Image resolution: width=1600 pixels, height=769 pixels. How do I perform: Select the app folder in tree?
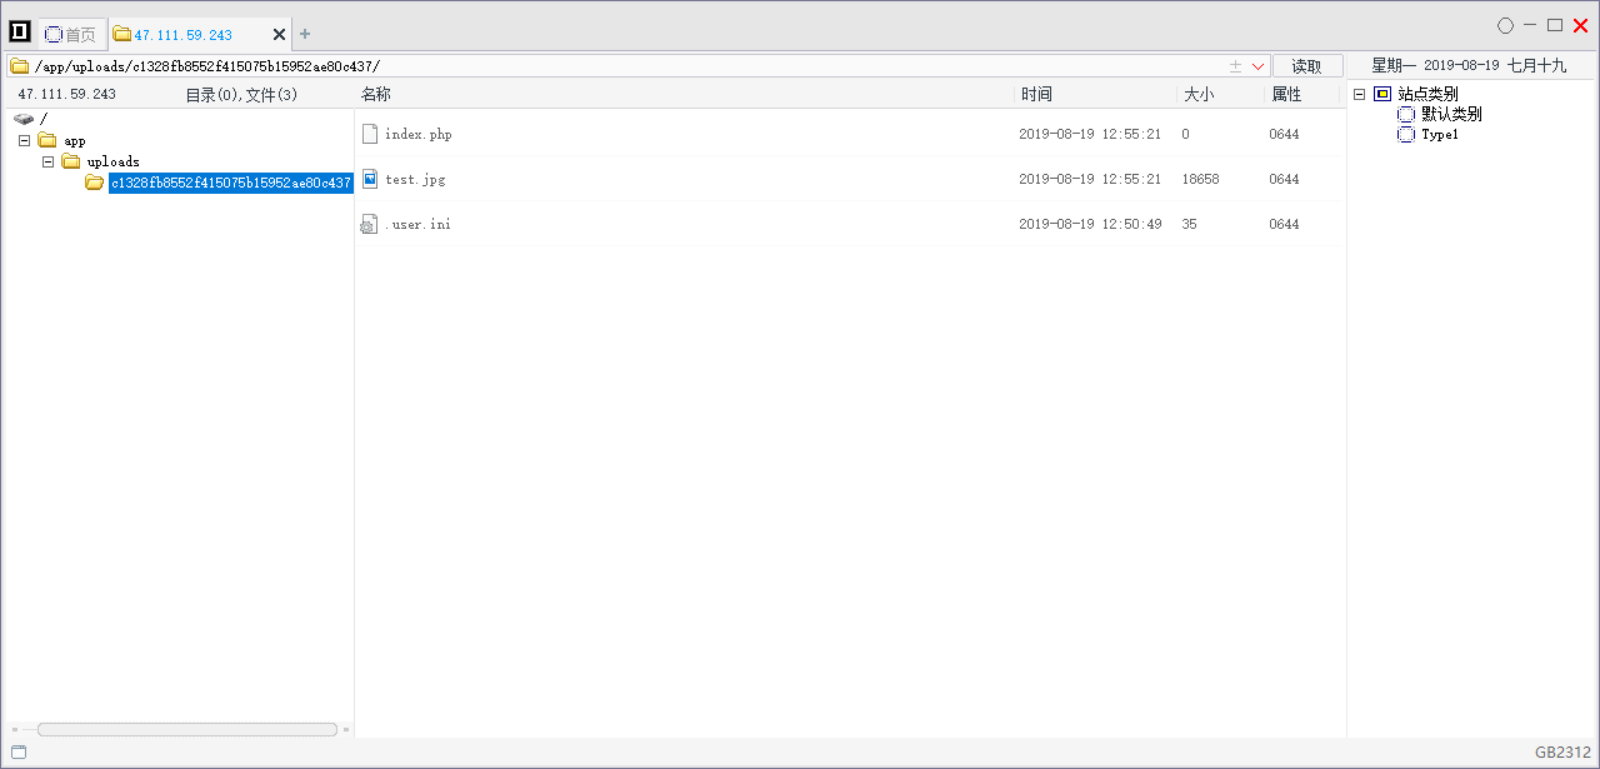pos(62,141)
